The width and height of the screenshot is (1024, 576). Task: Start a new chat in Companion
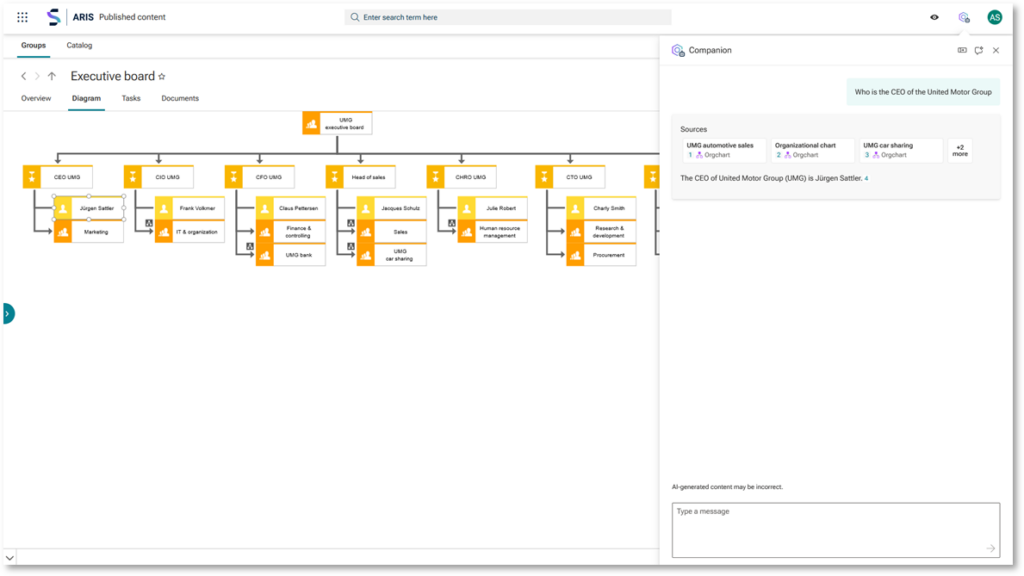(978, 50)
